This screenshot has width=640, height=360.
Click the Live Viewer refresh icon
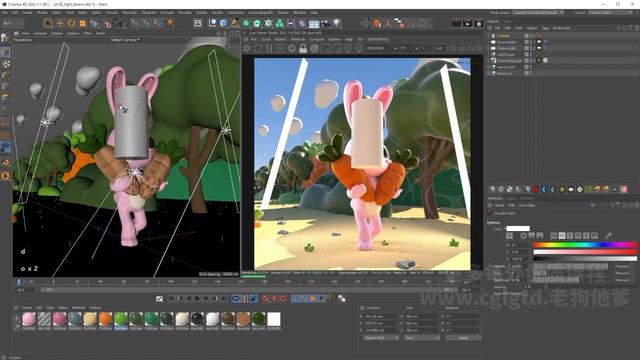click(258, 48)
